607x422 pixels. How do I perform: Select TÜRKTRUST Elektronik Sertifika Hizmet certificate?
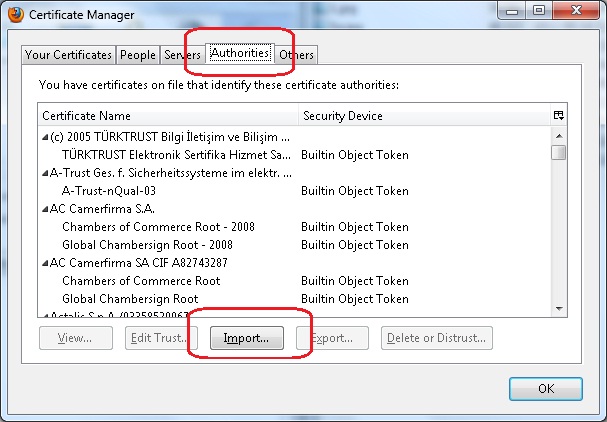point(176,155)
